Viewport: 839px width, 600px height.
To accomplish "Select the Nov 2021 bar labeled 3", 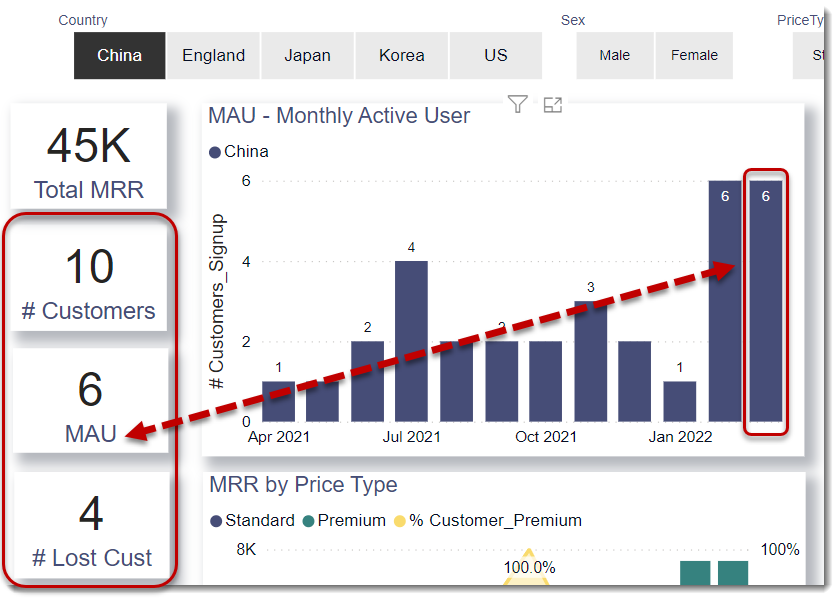I will [x=591, y=361].
